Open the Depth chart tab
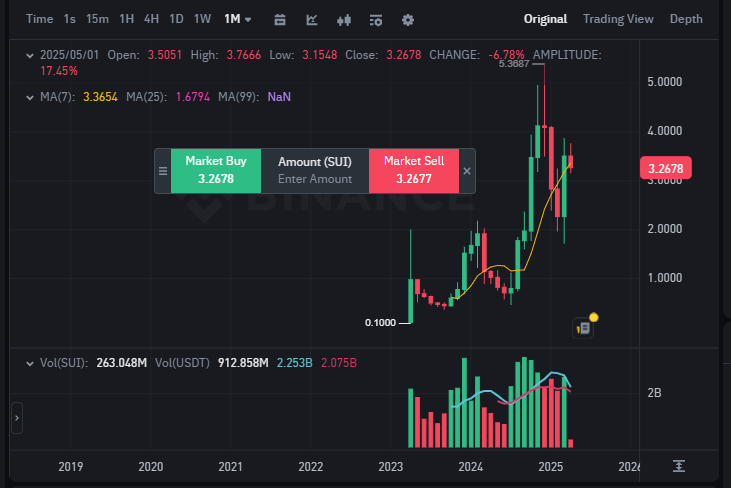The width and height of the screenshot is (731, 488). coord(686,19)
